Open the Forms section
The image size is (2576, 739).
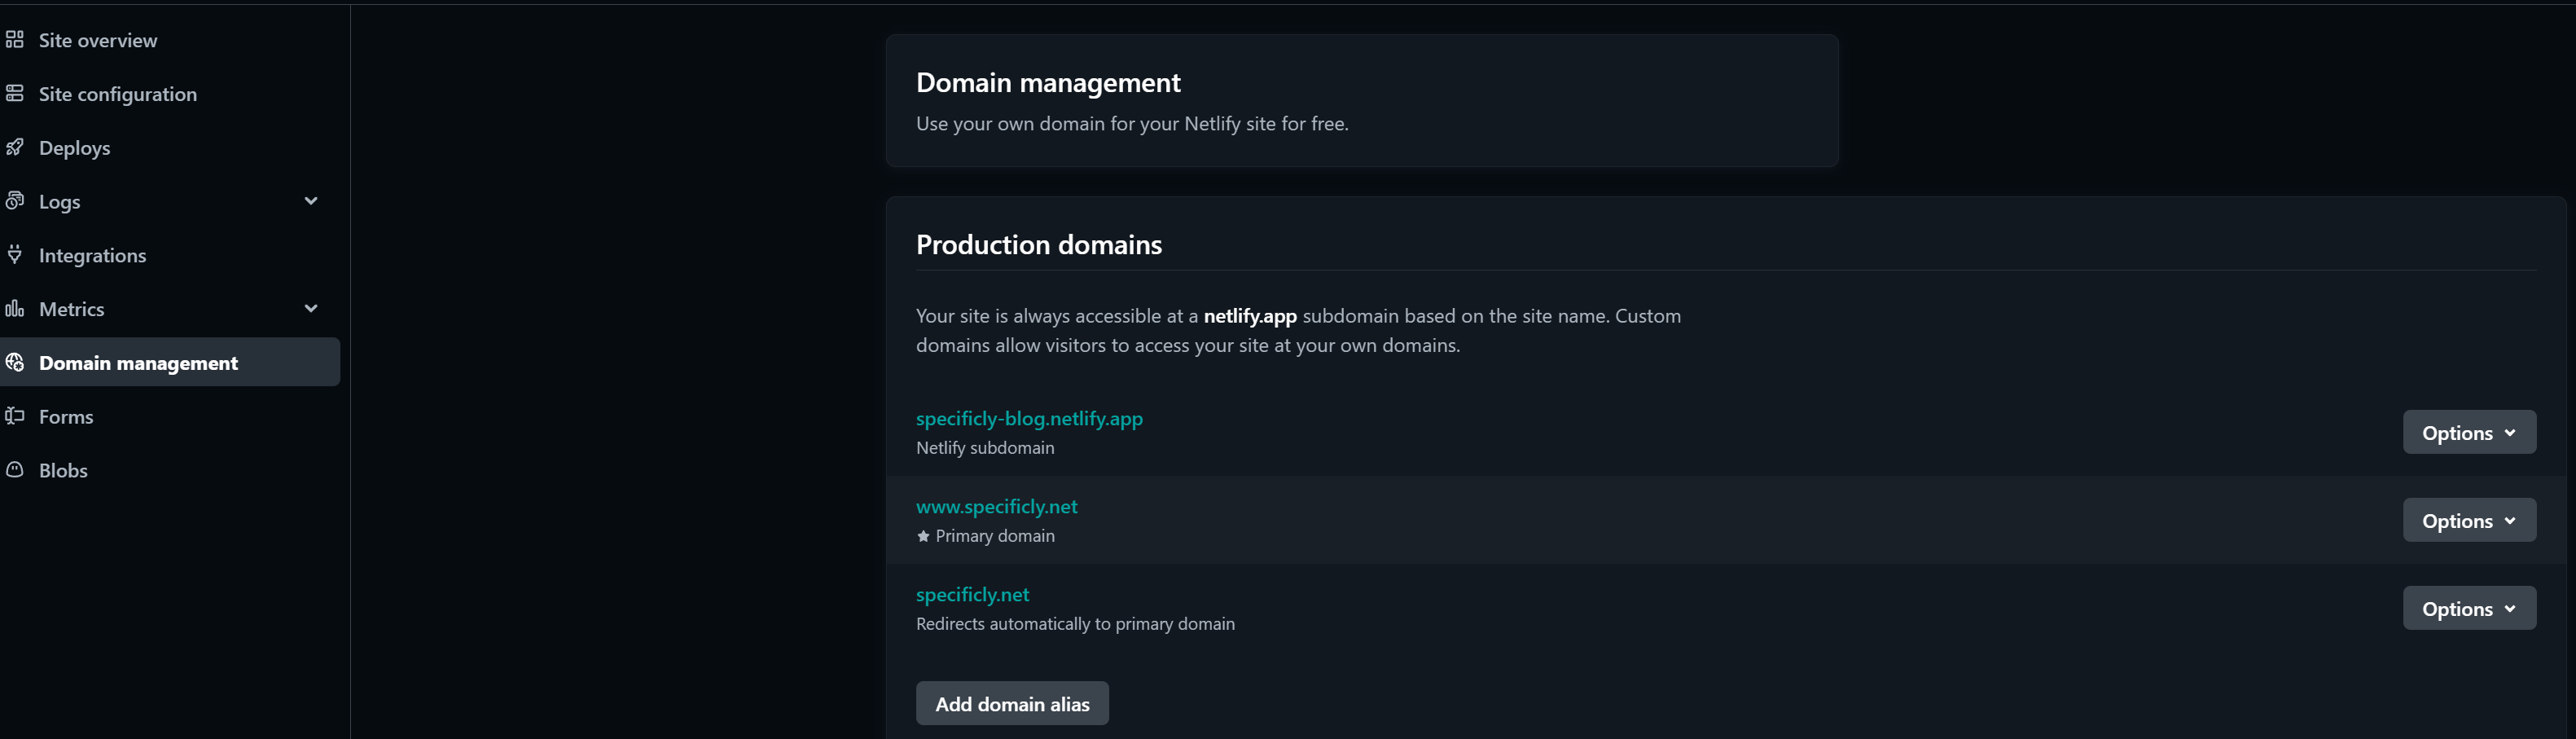(x=66, y=416)
